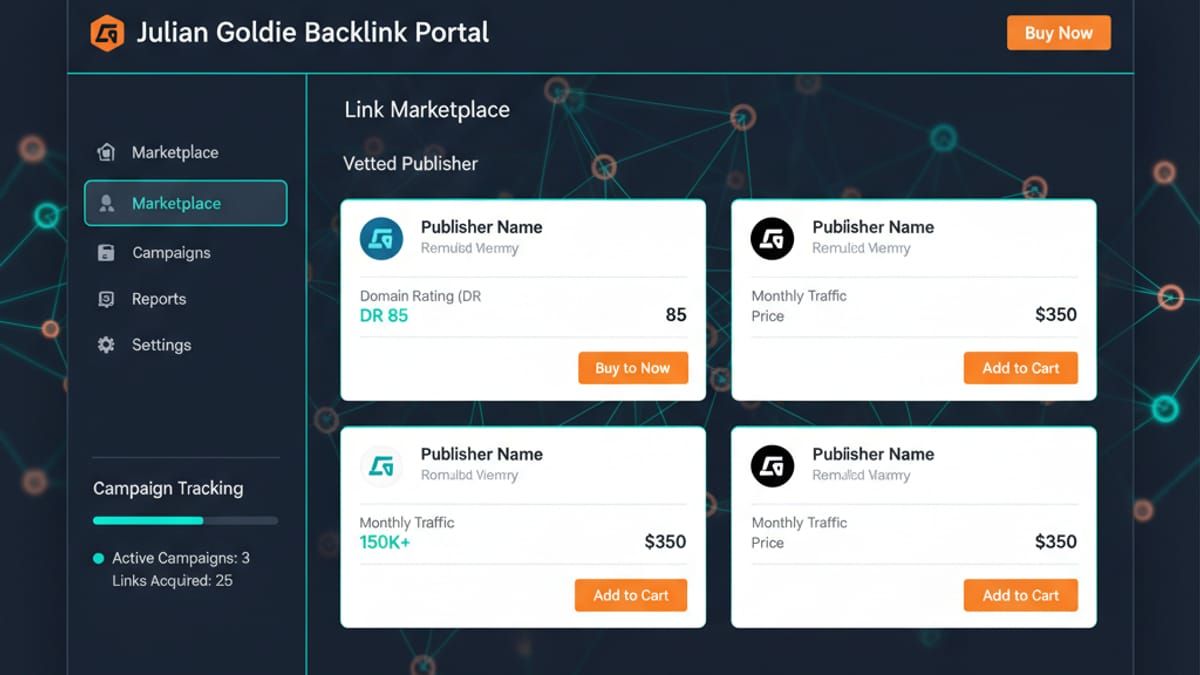1200x675 pixels.
Task: Click the Links Acquired: 25 text
Action: pos(172,581)
